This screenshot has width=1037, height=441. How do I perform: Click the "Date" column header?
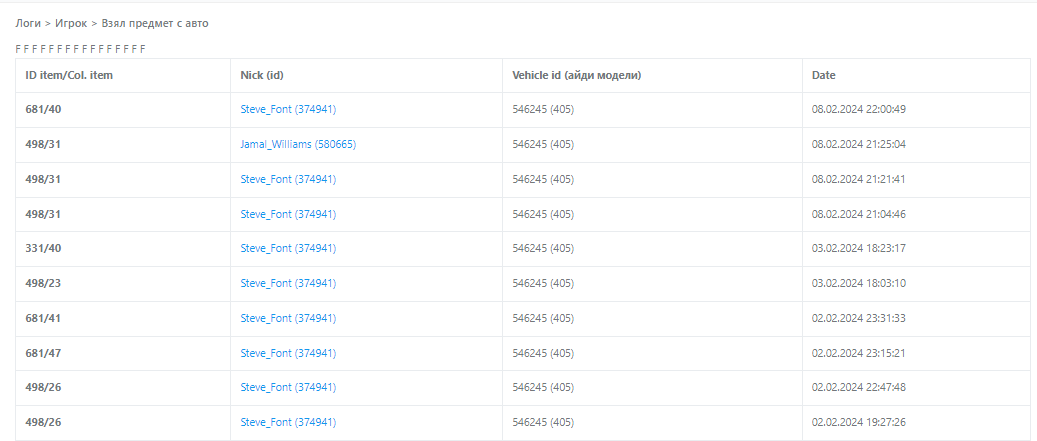[x=823, y=75]
